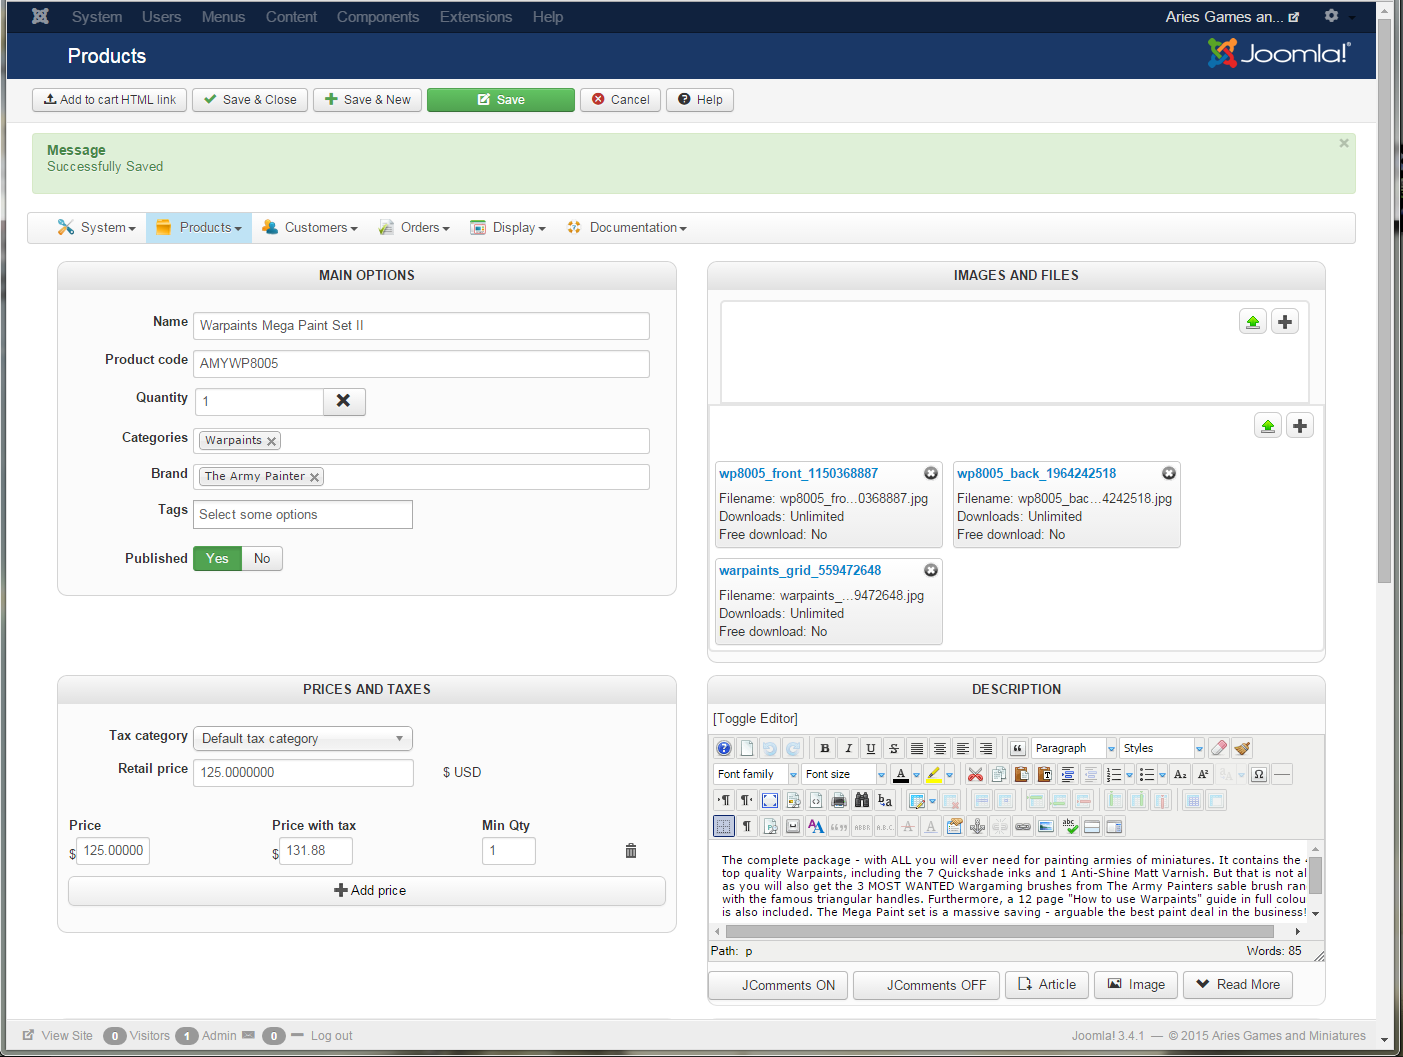
Task: Click the [Toggle Editor] link
Action: (x=755, y=718)
